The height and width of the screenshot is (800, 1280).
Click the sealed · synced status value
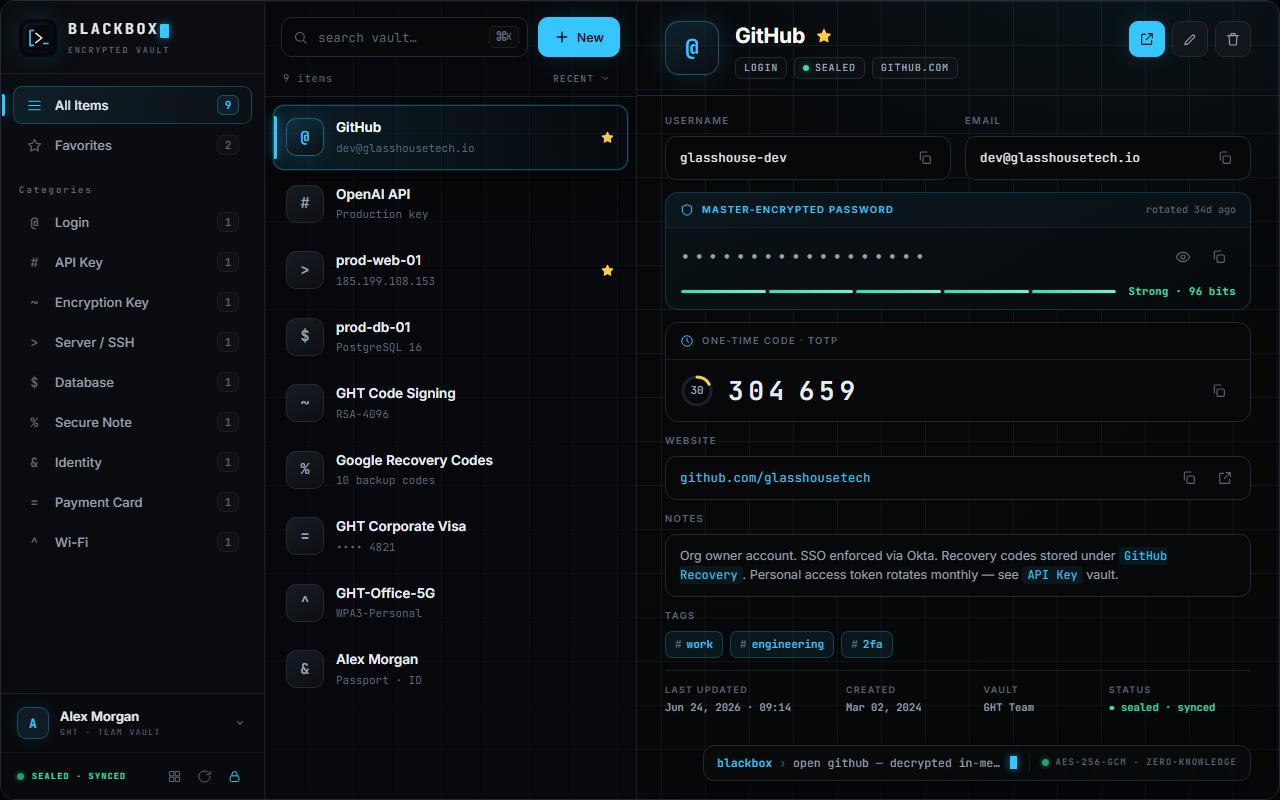click(1162, 707)
